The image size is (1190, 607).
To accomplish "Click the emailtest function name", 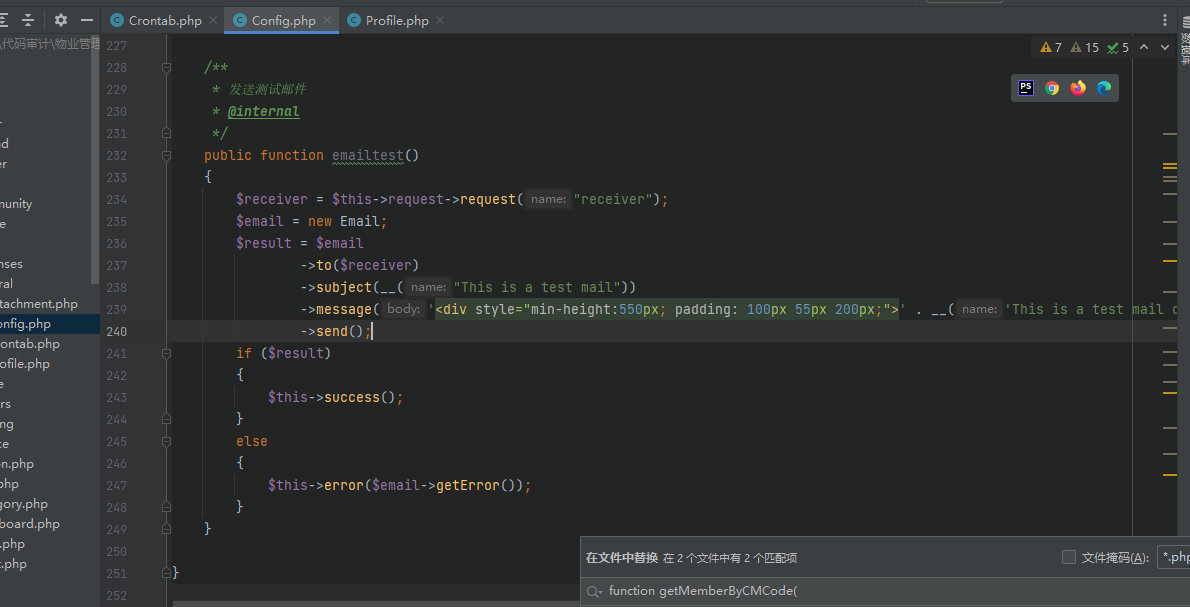I will (368, 156).
